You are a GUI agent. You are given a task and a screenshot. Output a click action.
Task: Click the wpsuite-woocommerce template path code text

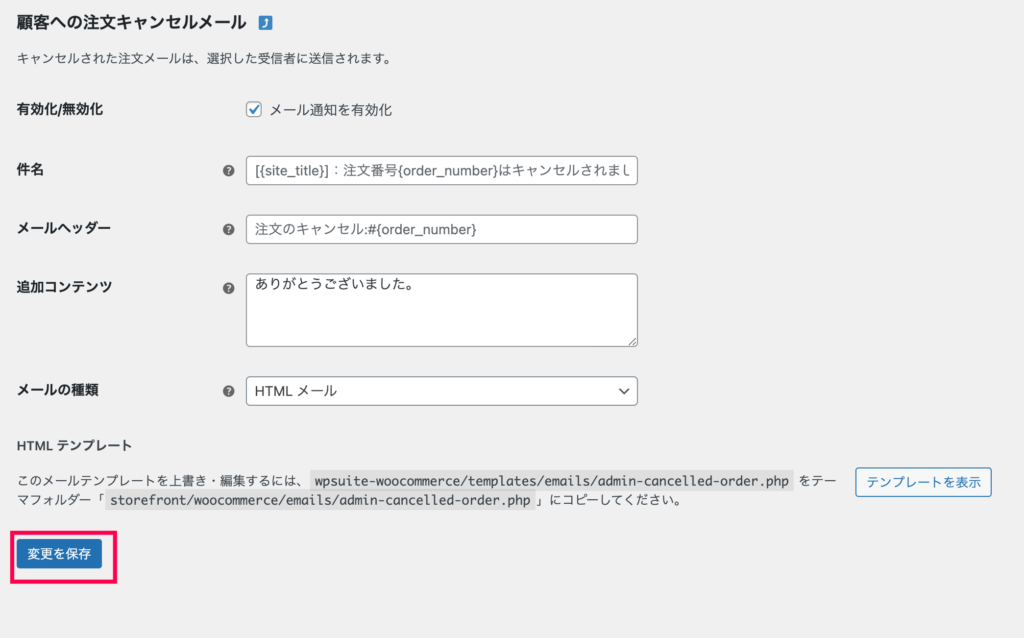(552, 481)
